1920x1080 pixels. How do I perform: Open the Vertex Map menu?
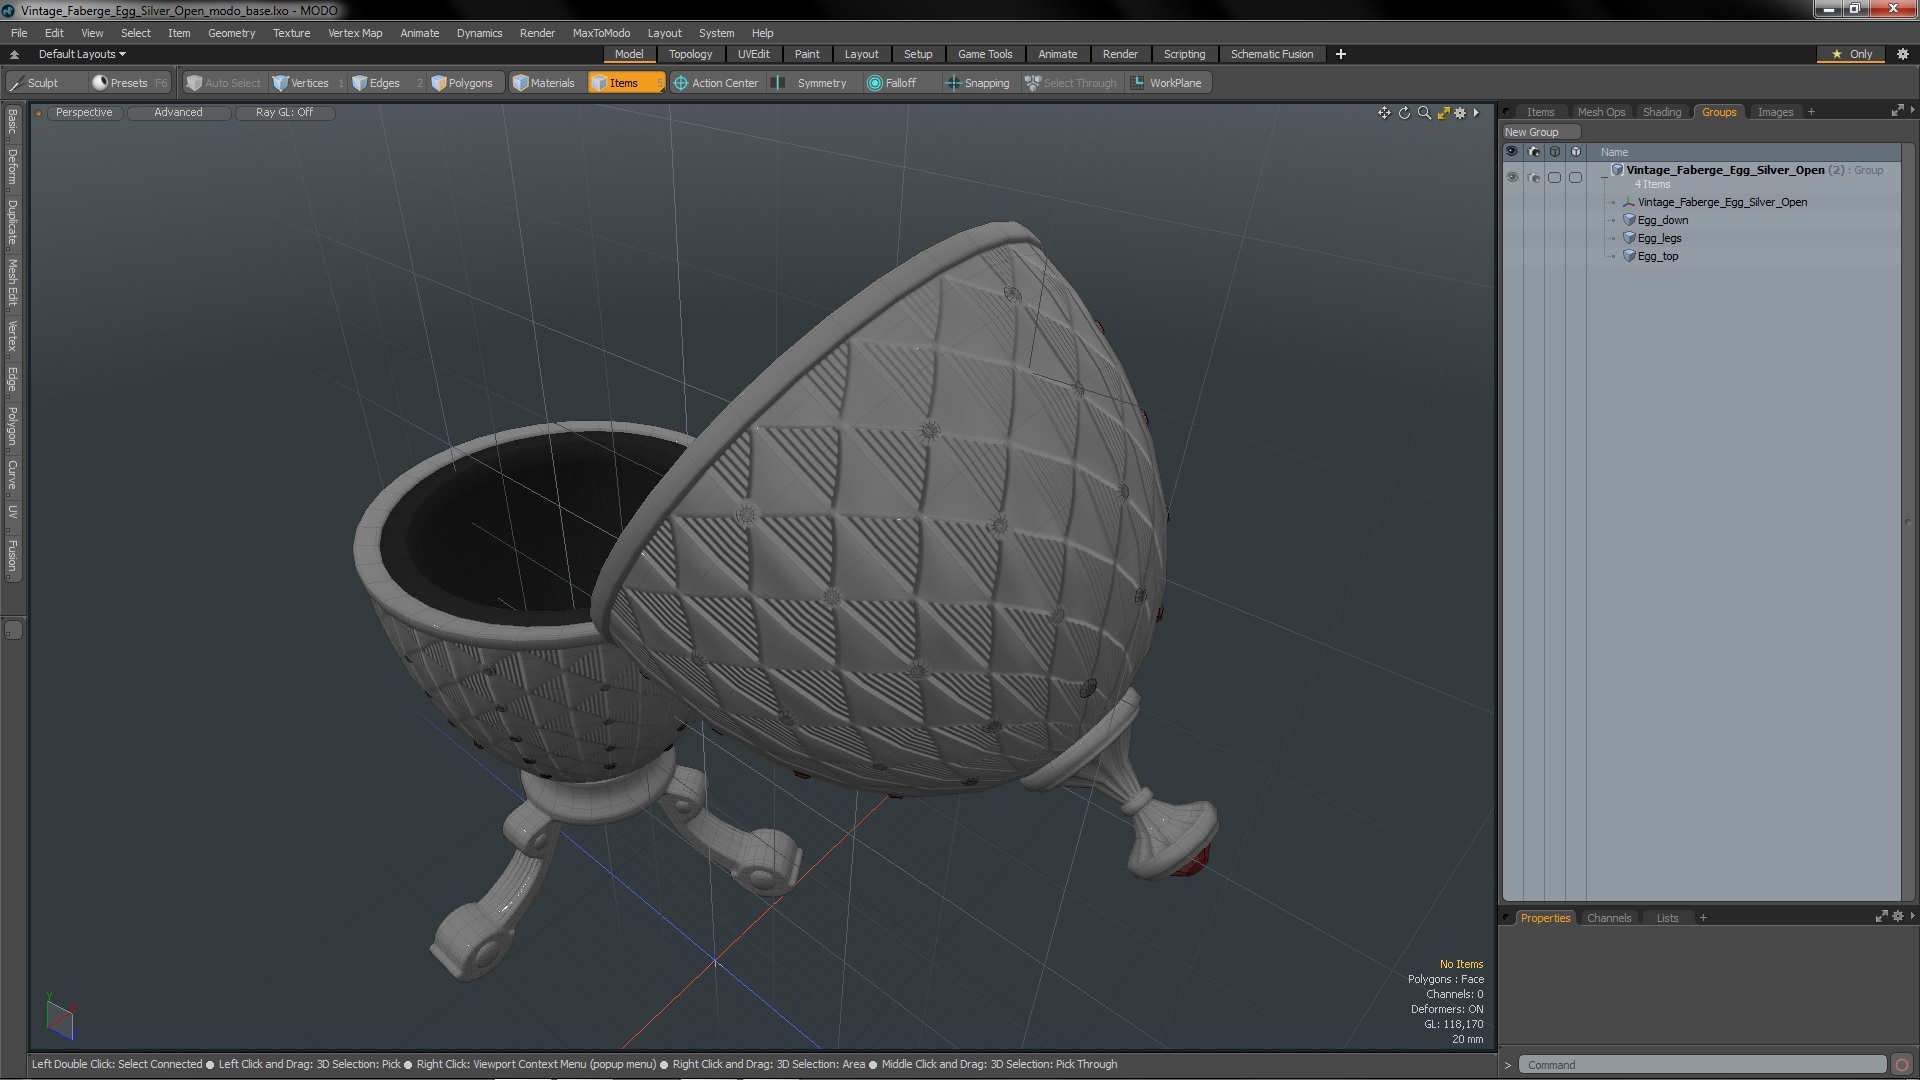355,33
